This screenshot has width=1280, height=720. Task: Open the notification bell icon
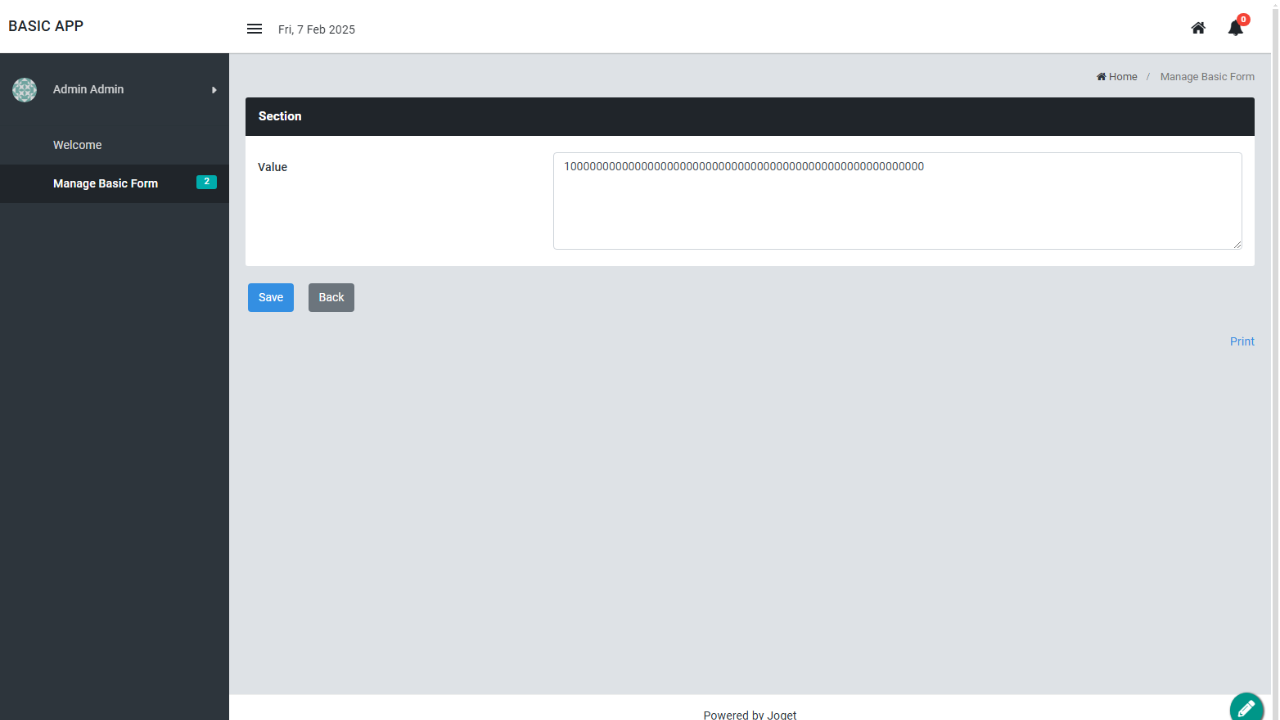[x=1235, y=29]
